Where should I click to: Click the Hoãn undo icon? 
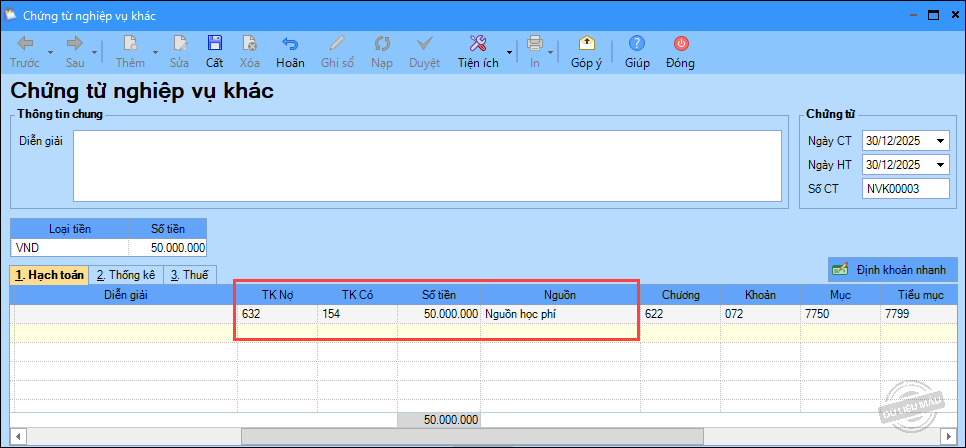(290, 44)
